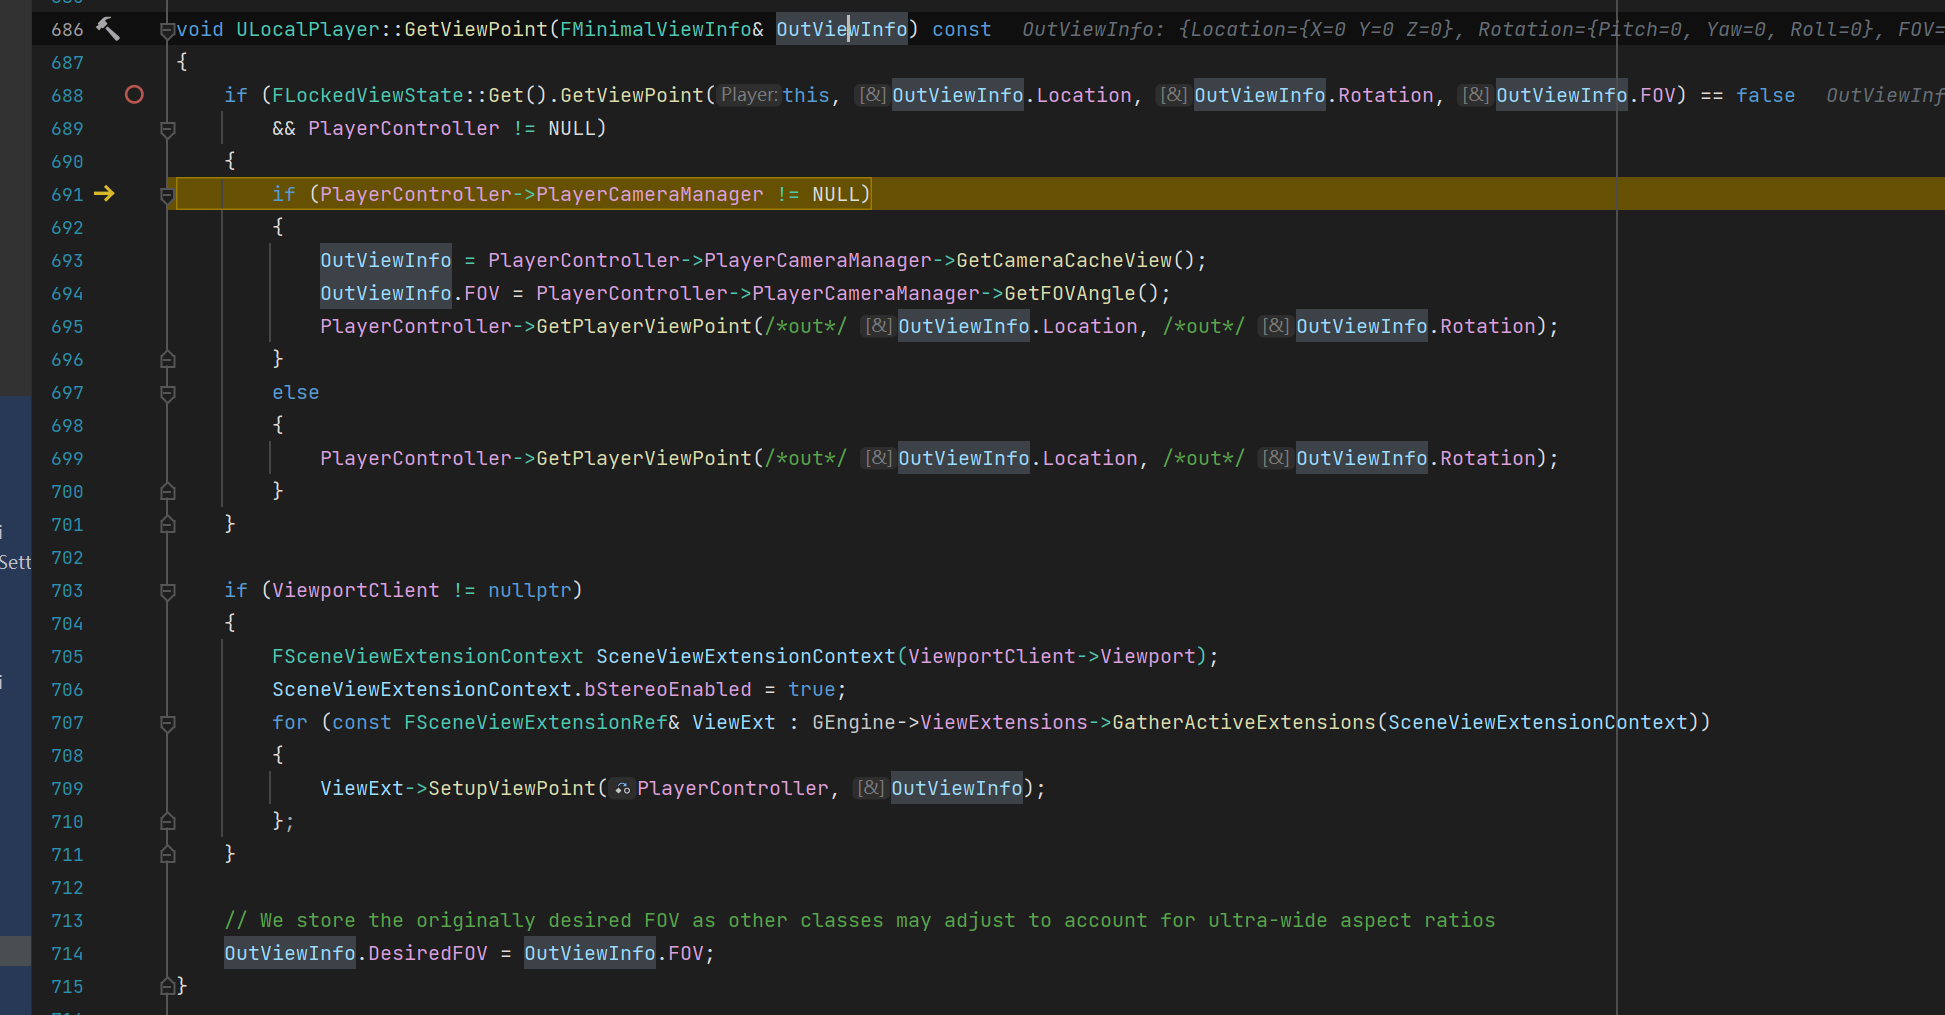Viewport: 1945px width, 1015px height.
Task: Collapse the if block on line 691
Action: [168, 195]
